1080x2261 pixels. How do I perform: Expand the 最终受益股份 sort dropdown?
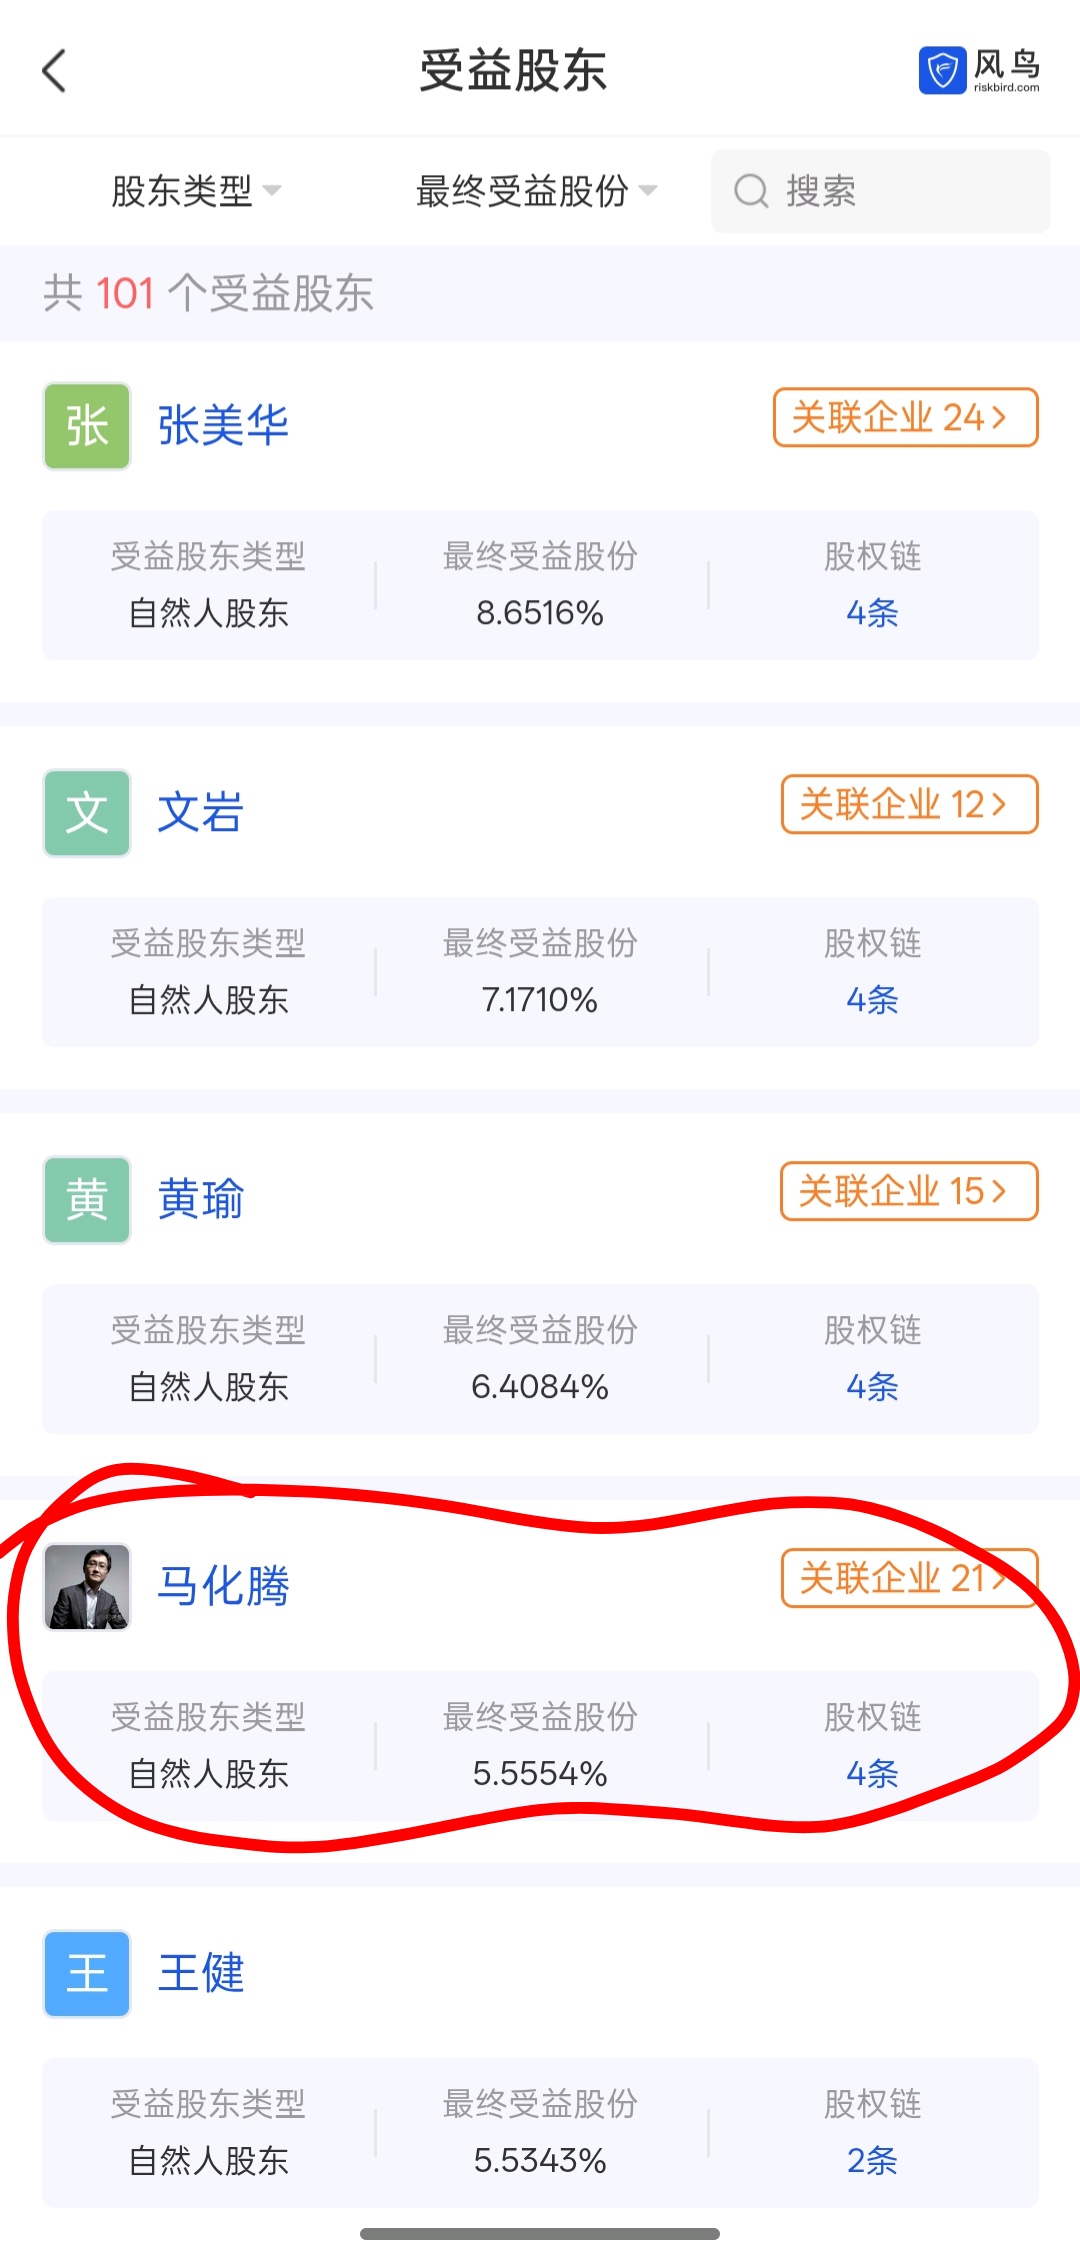click(x=536, y=191)
